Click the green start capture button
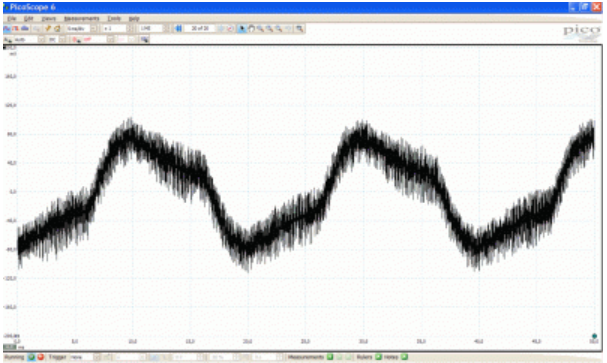This screenshot has height=363, width=607. (32, 357)
